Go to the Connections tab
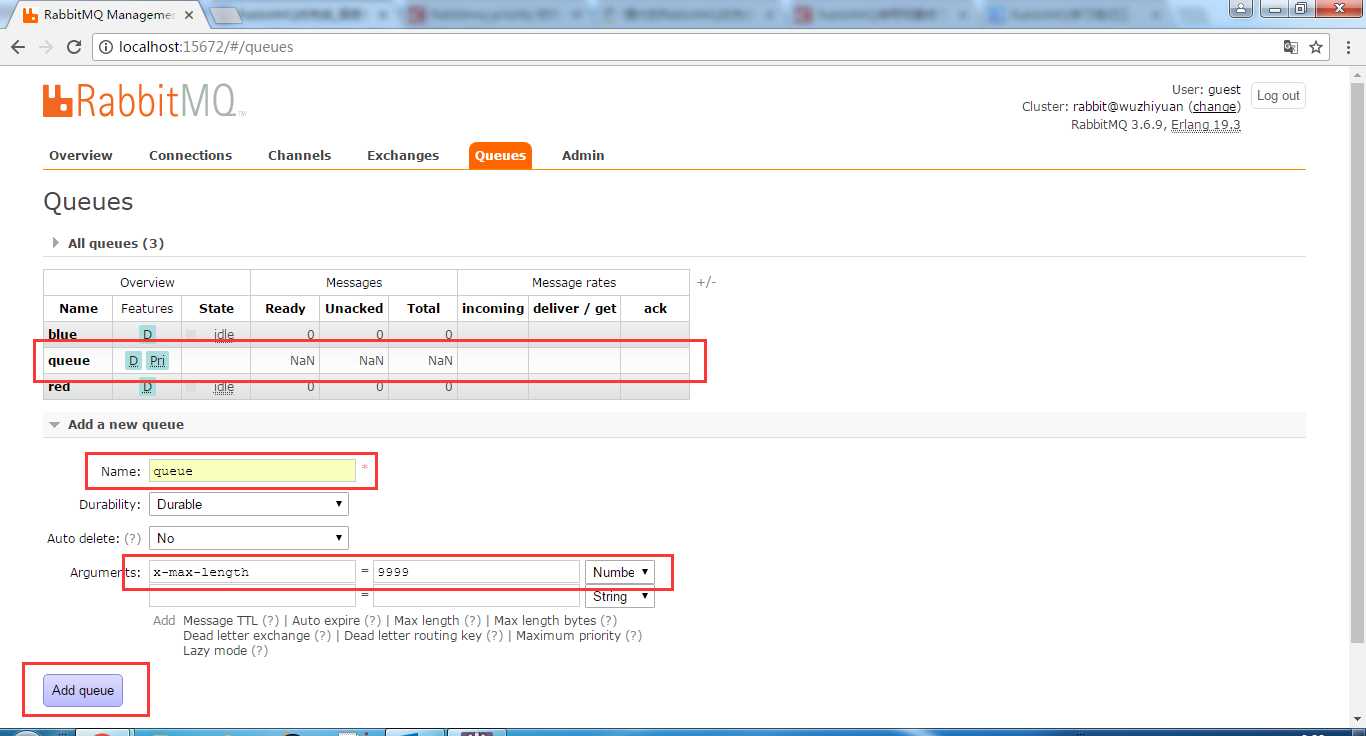This screenshot has height=736, width=1366. click(190, 155)
